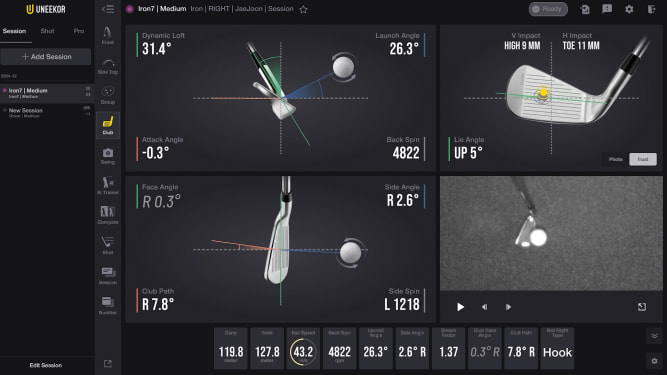667x375 pixels.
Task: Select the Club view icon
Action: click(x=108, y=125)
